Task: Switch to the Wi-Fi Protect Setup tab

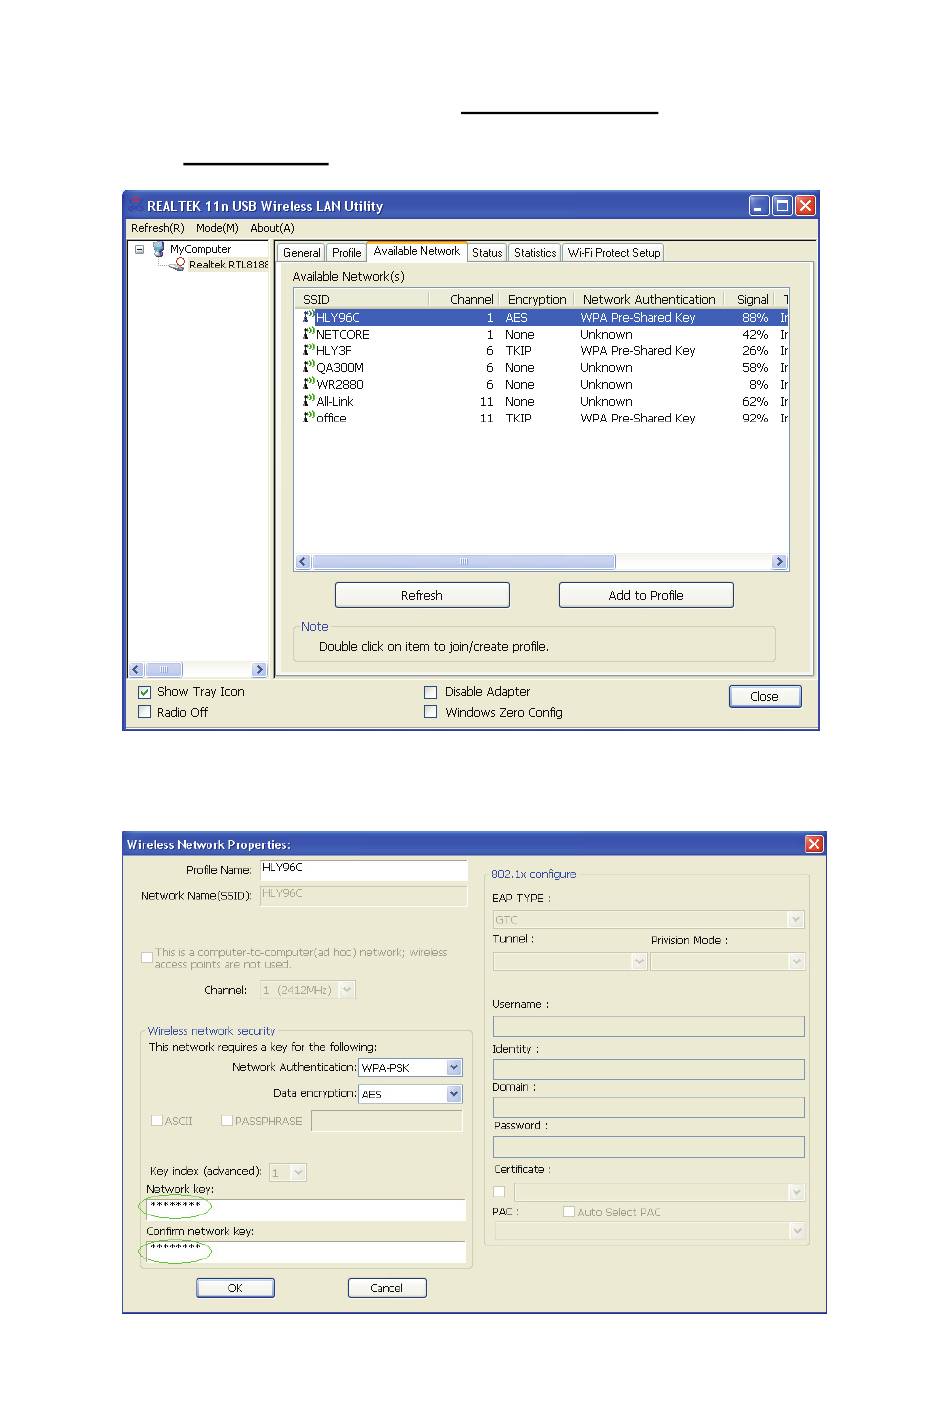Action: pyautogui.click(x=614, y=253)
